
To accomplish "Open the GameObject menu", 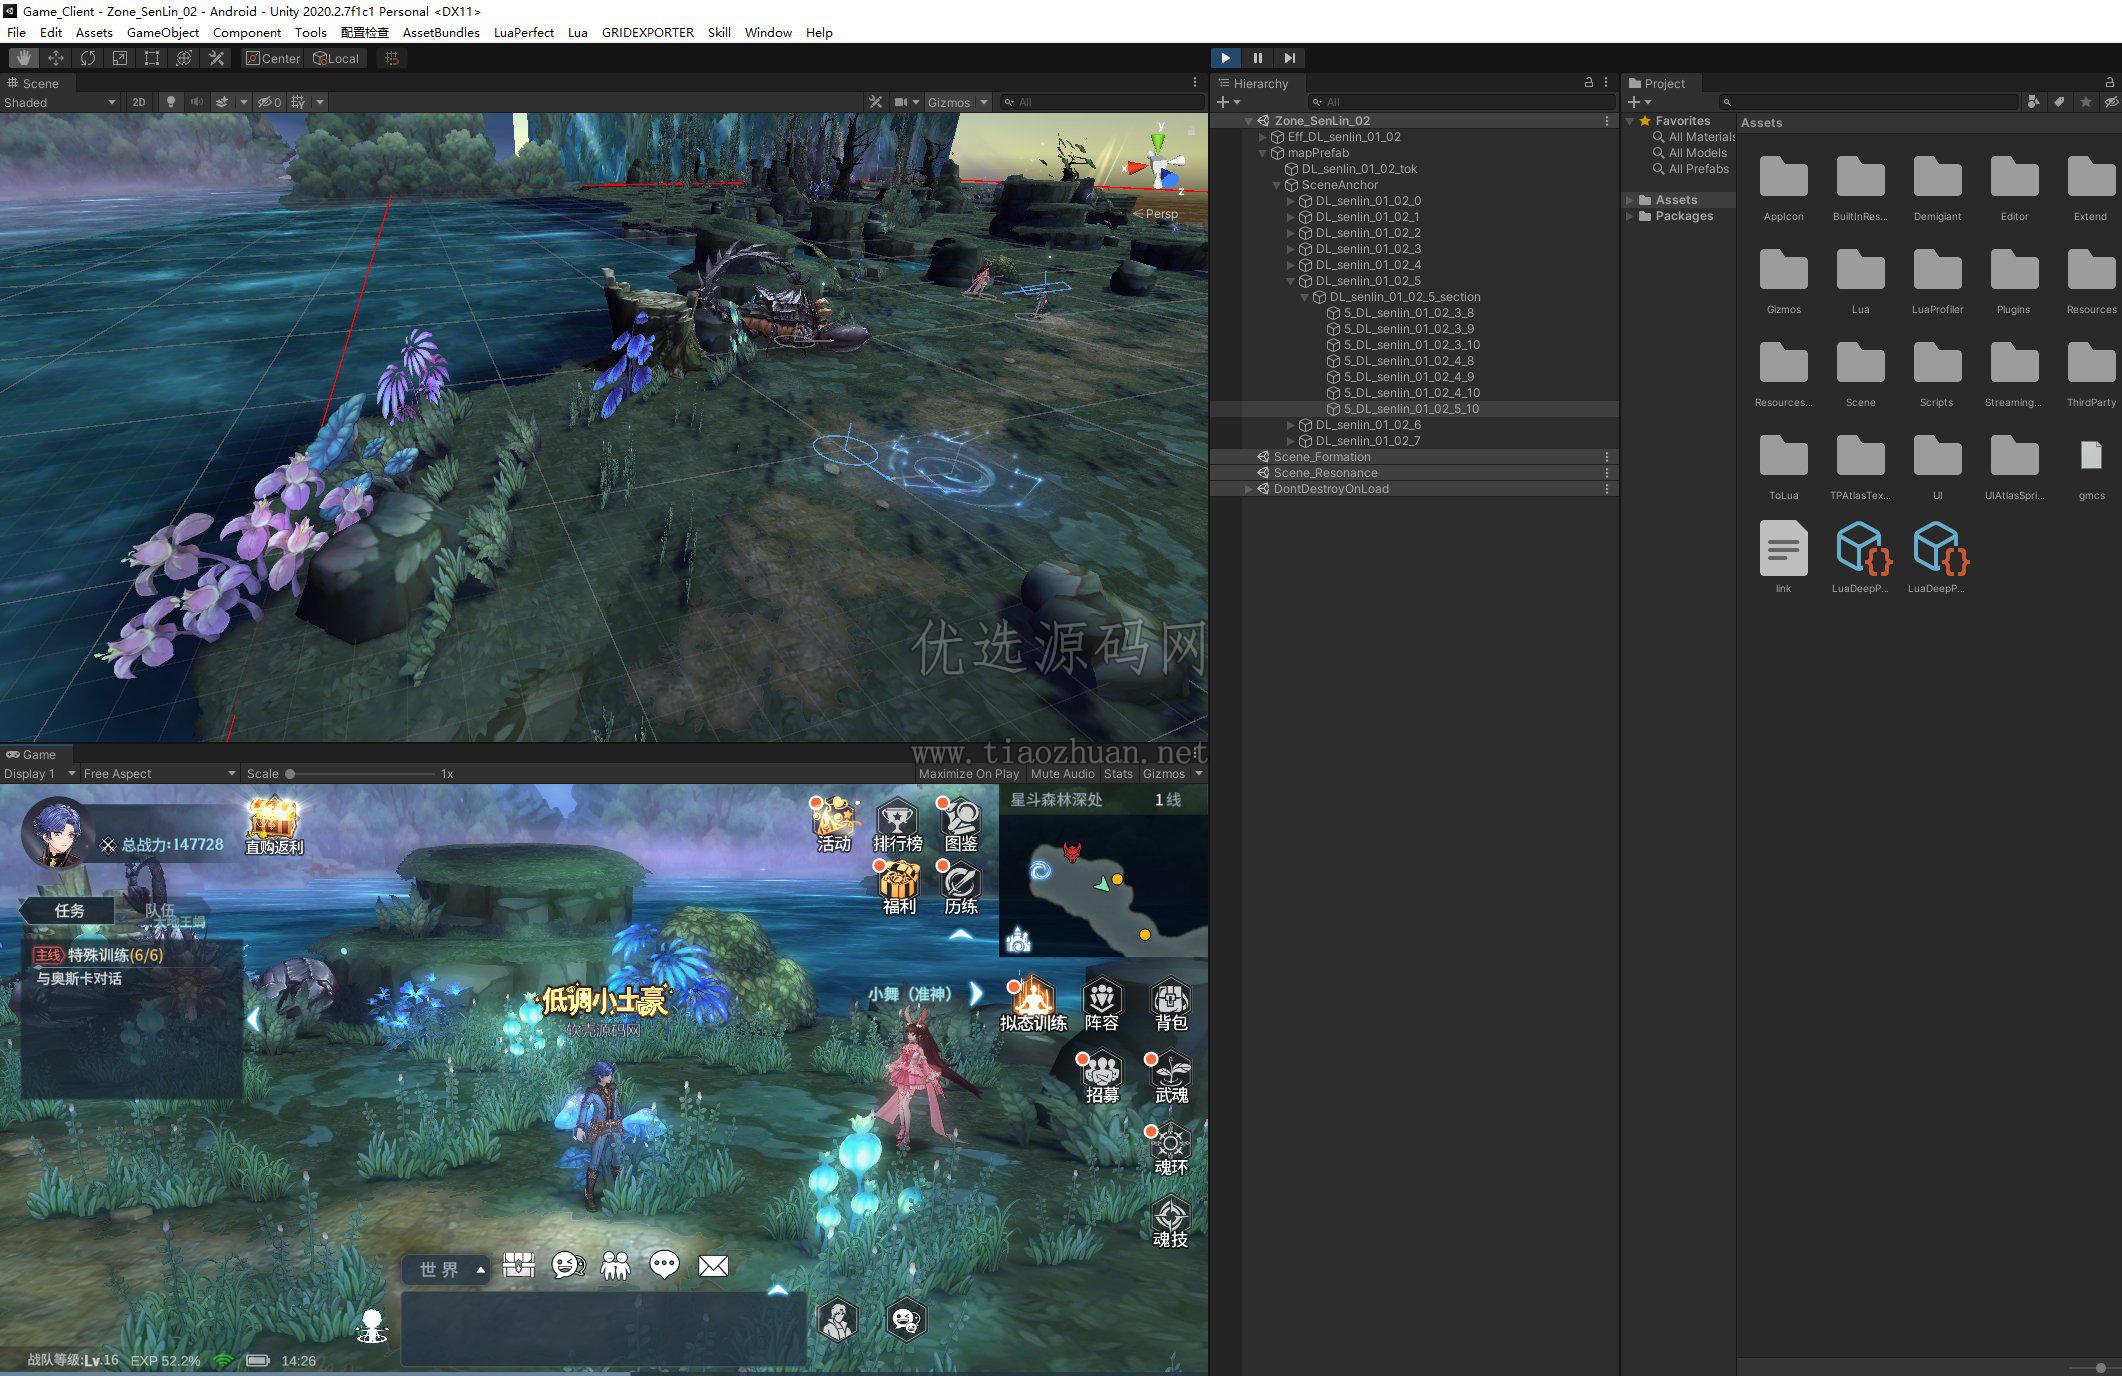I will tap(163, 32).
